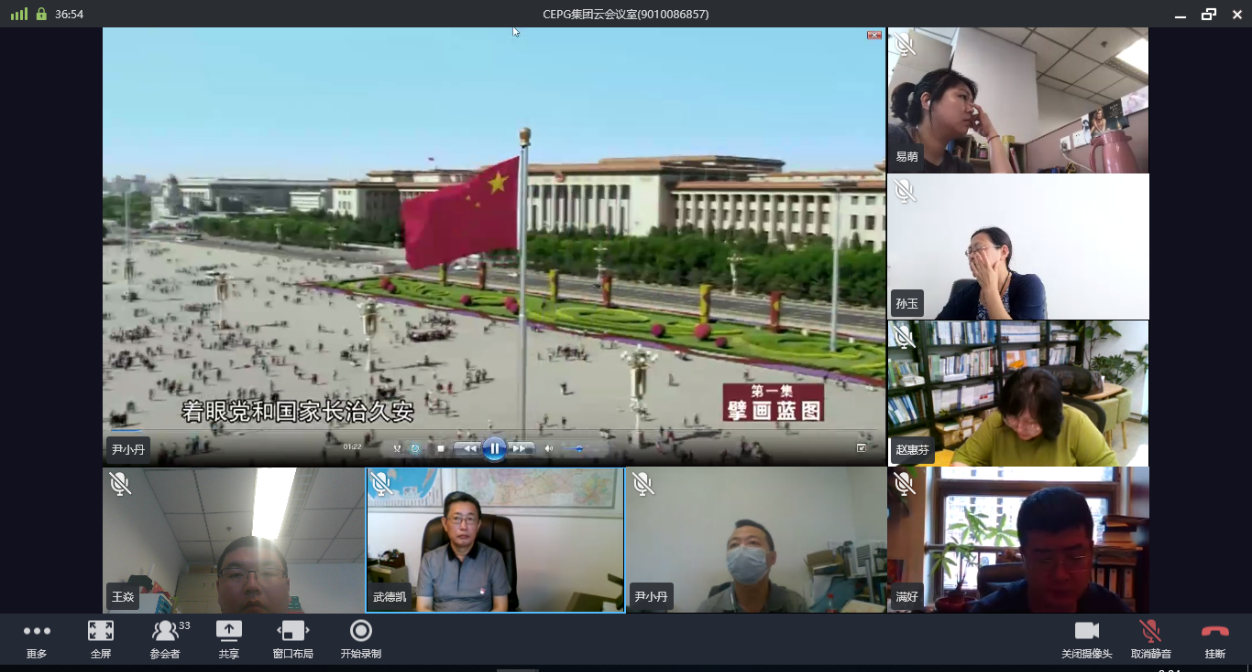Select 武德凯 participant video tile

point(495,540)
